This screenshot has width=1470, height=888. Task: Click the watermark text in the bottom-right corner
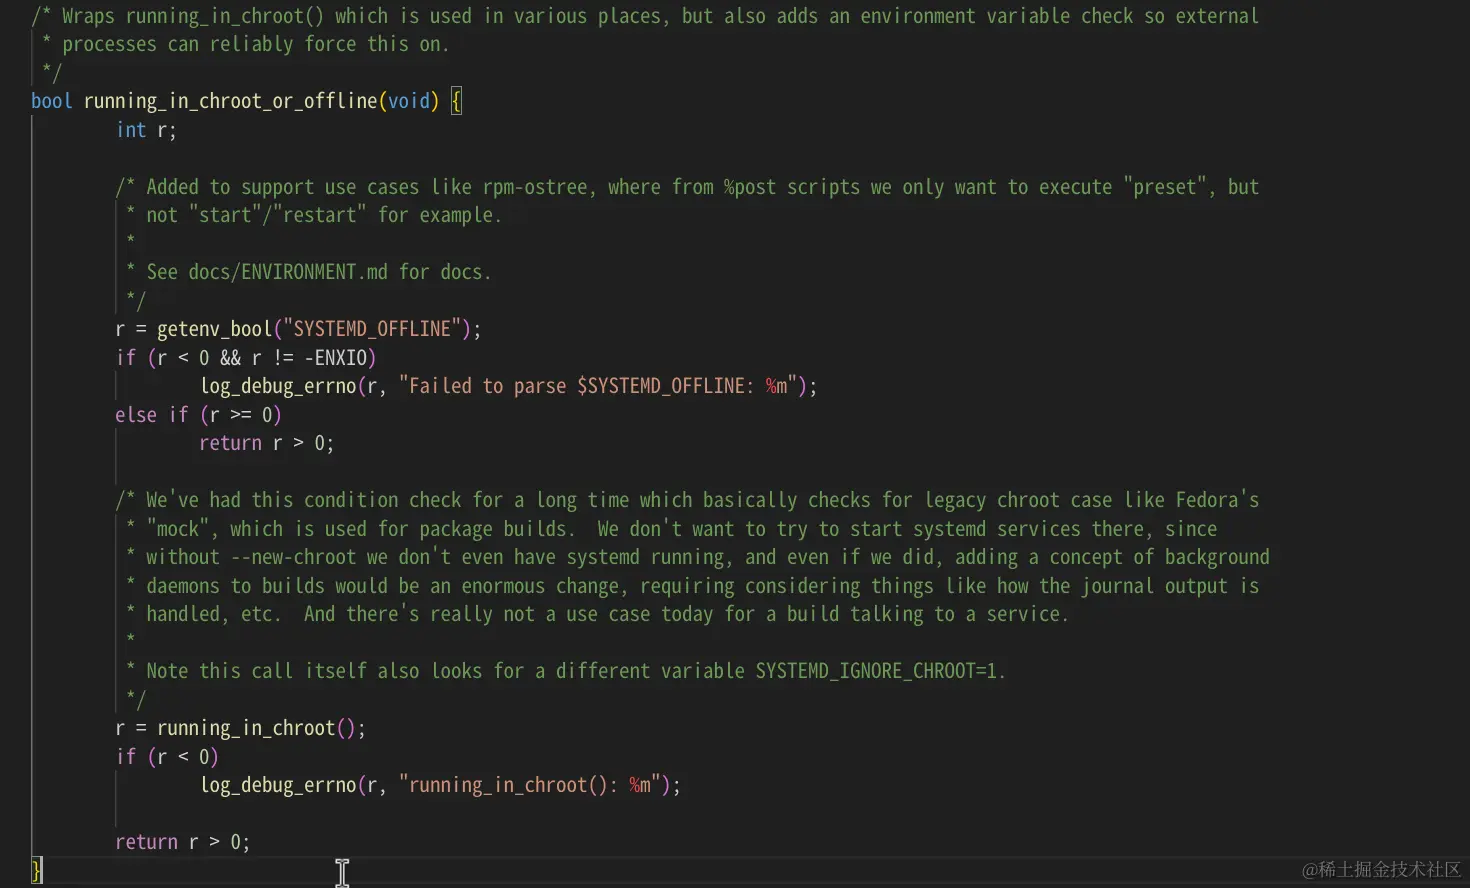click(x=1382, y=869)
